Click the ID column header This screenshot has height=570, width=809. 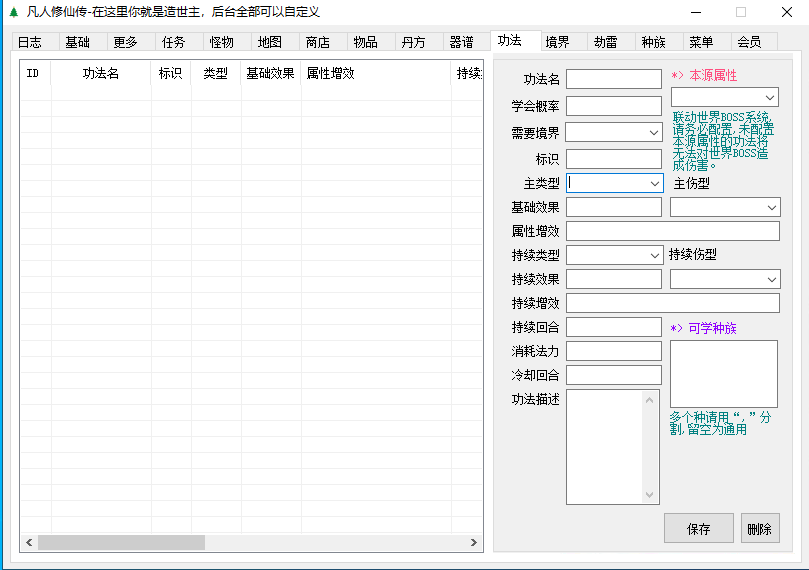pos(35,73)
